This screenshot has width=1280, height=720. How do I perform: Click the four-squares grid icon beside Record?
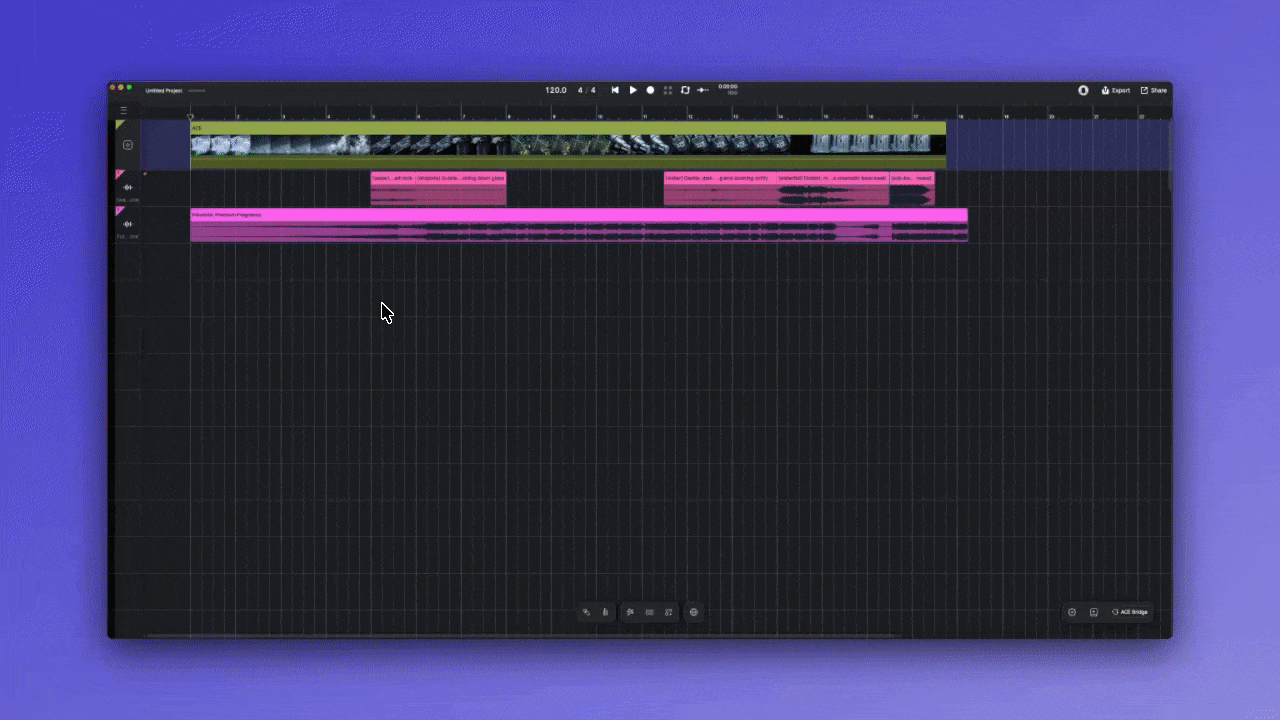pyautogui.click(x=668, y=90)
